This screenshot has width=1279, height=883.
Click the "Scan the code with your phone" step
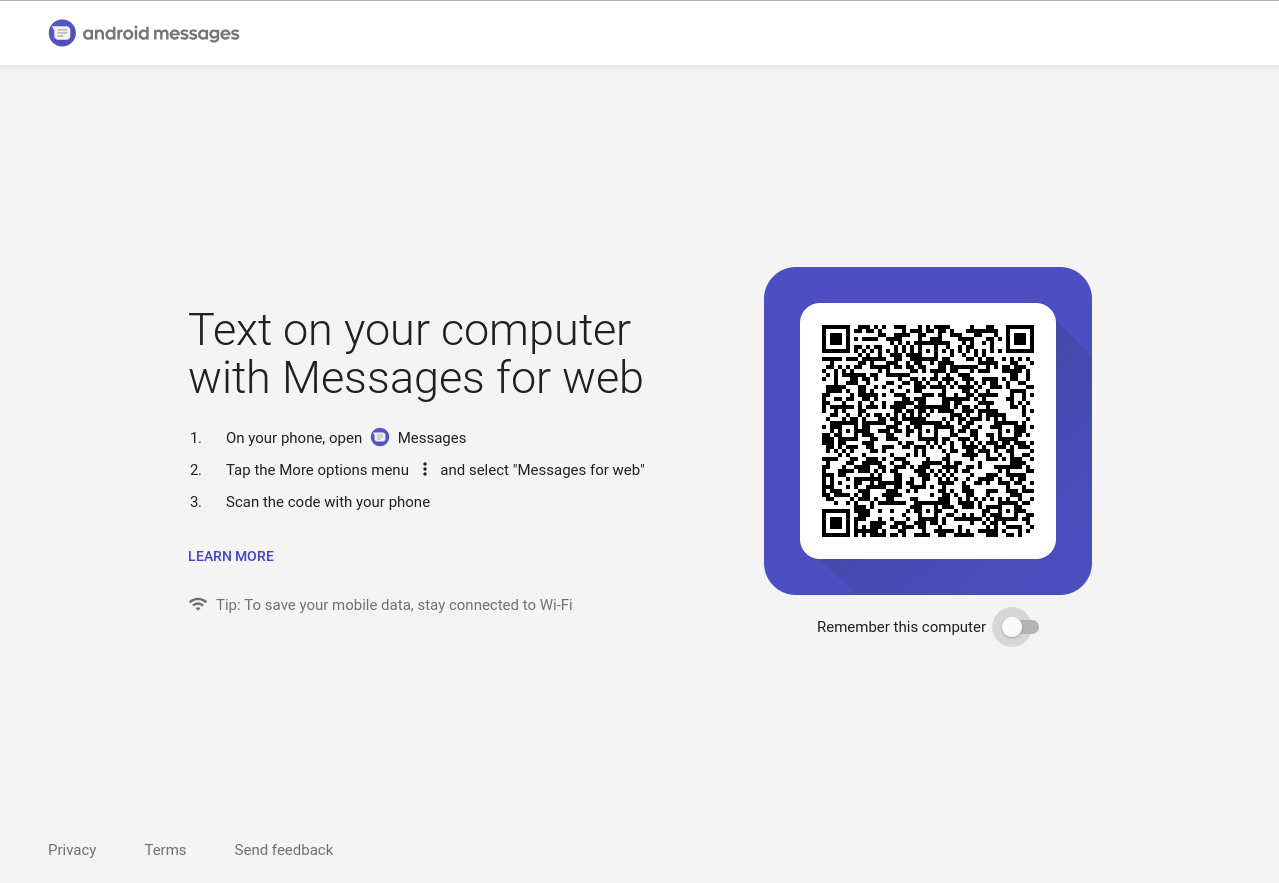[328, 502]
